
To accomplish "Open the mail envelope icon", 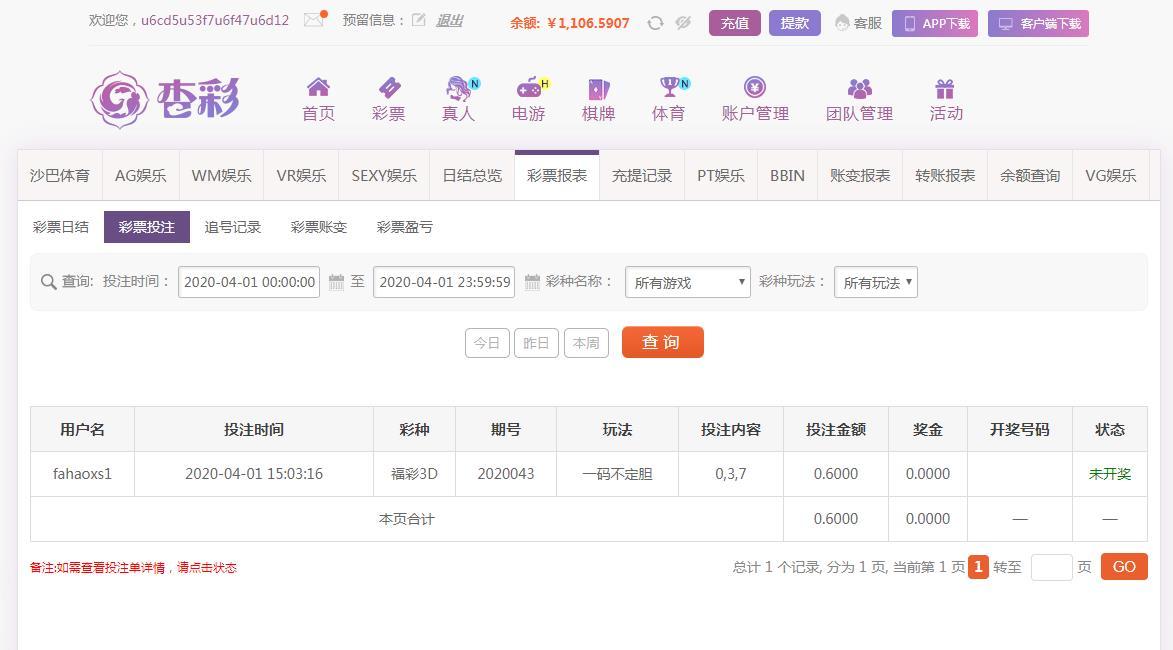I will point(315,19).
